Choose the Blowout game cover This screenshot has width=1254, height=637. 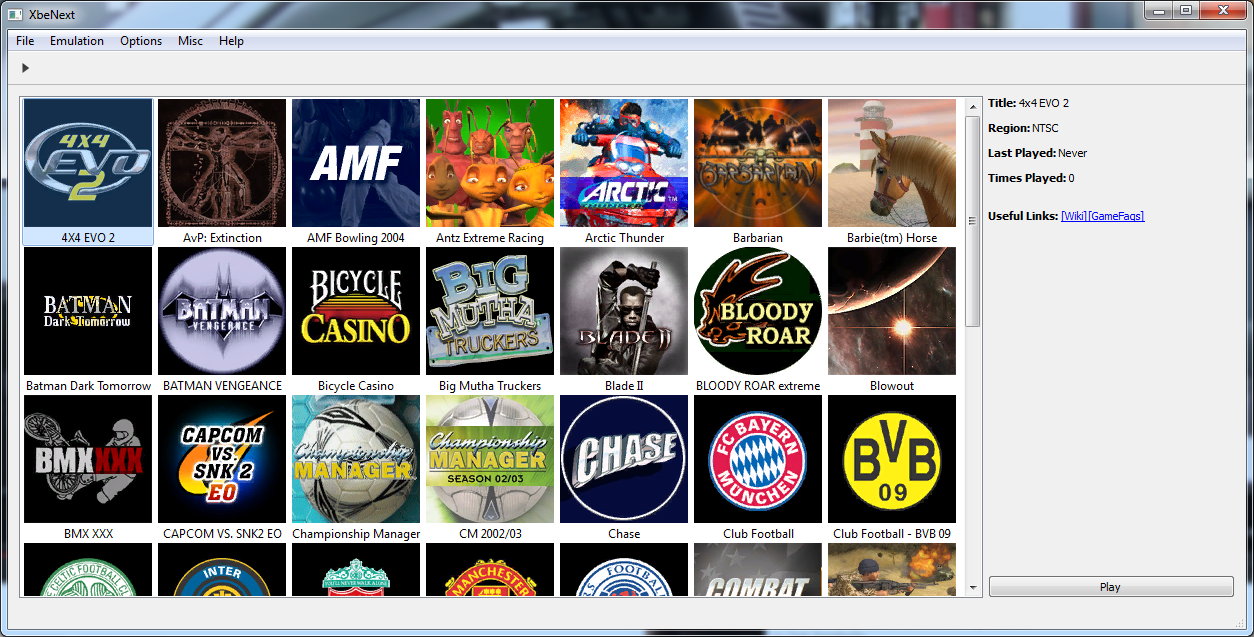892,311
